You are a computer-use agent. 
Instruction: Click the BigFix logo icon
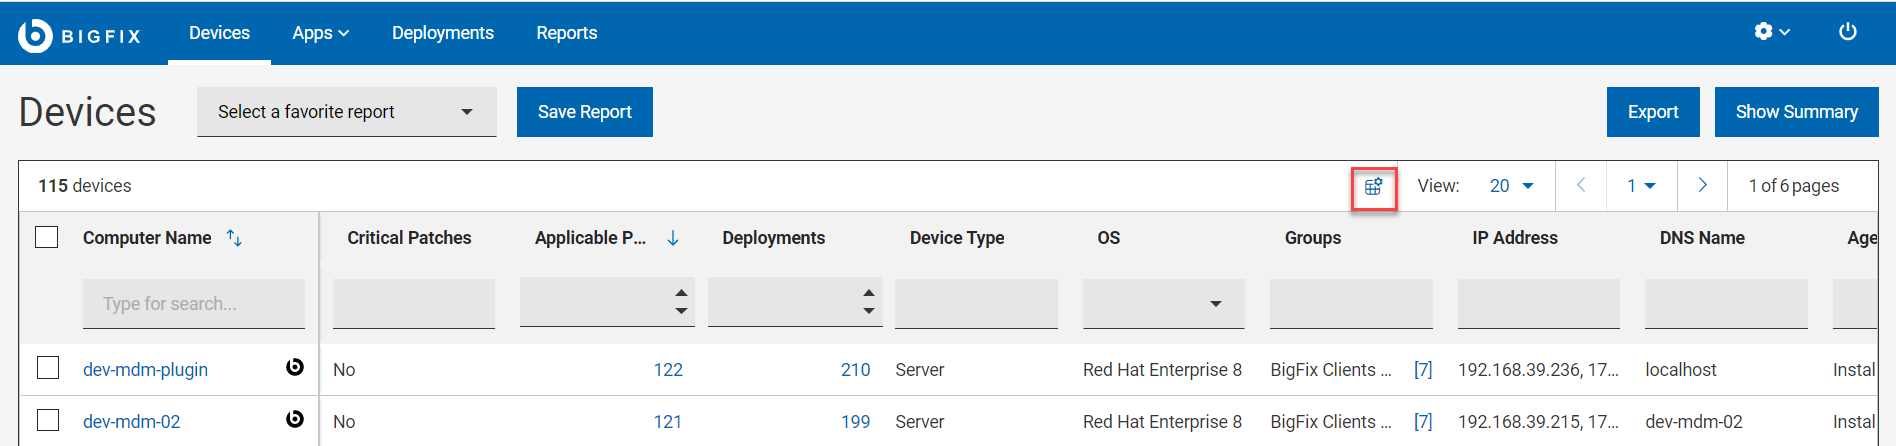(x=35, y=35)
